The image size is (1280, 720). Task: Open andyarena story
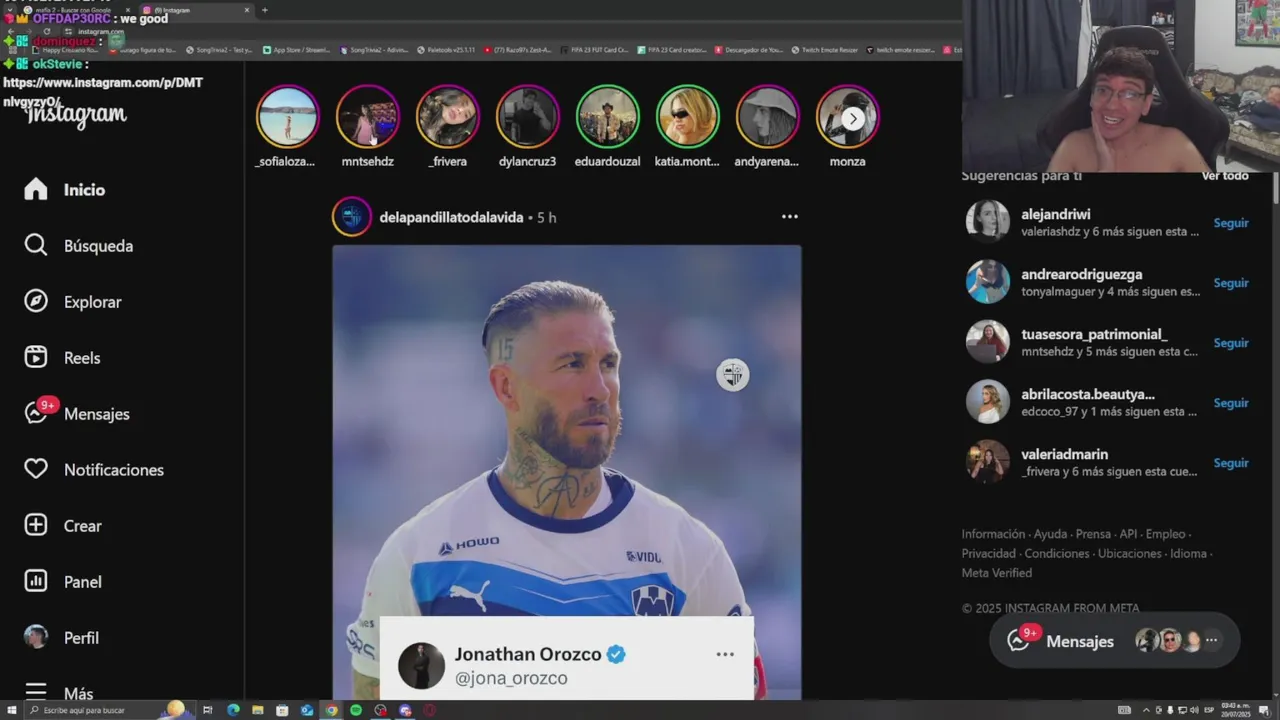pyautogui.click(x=767, y=117)
